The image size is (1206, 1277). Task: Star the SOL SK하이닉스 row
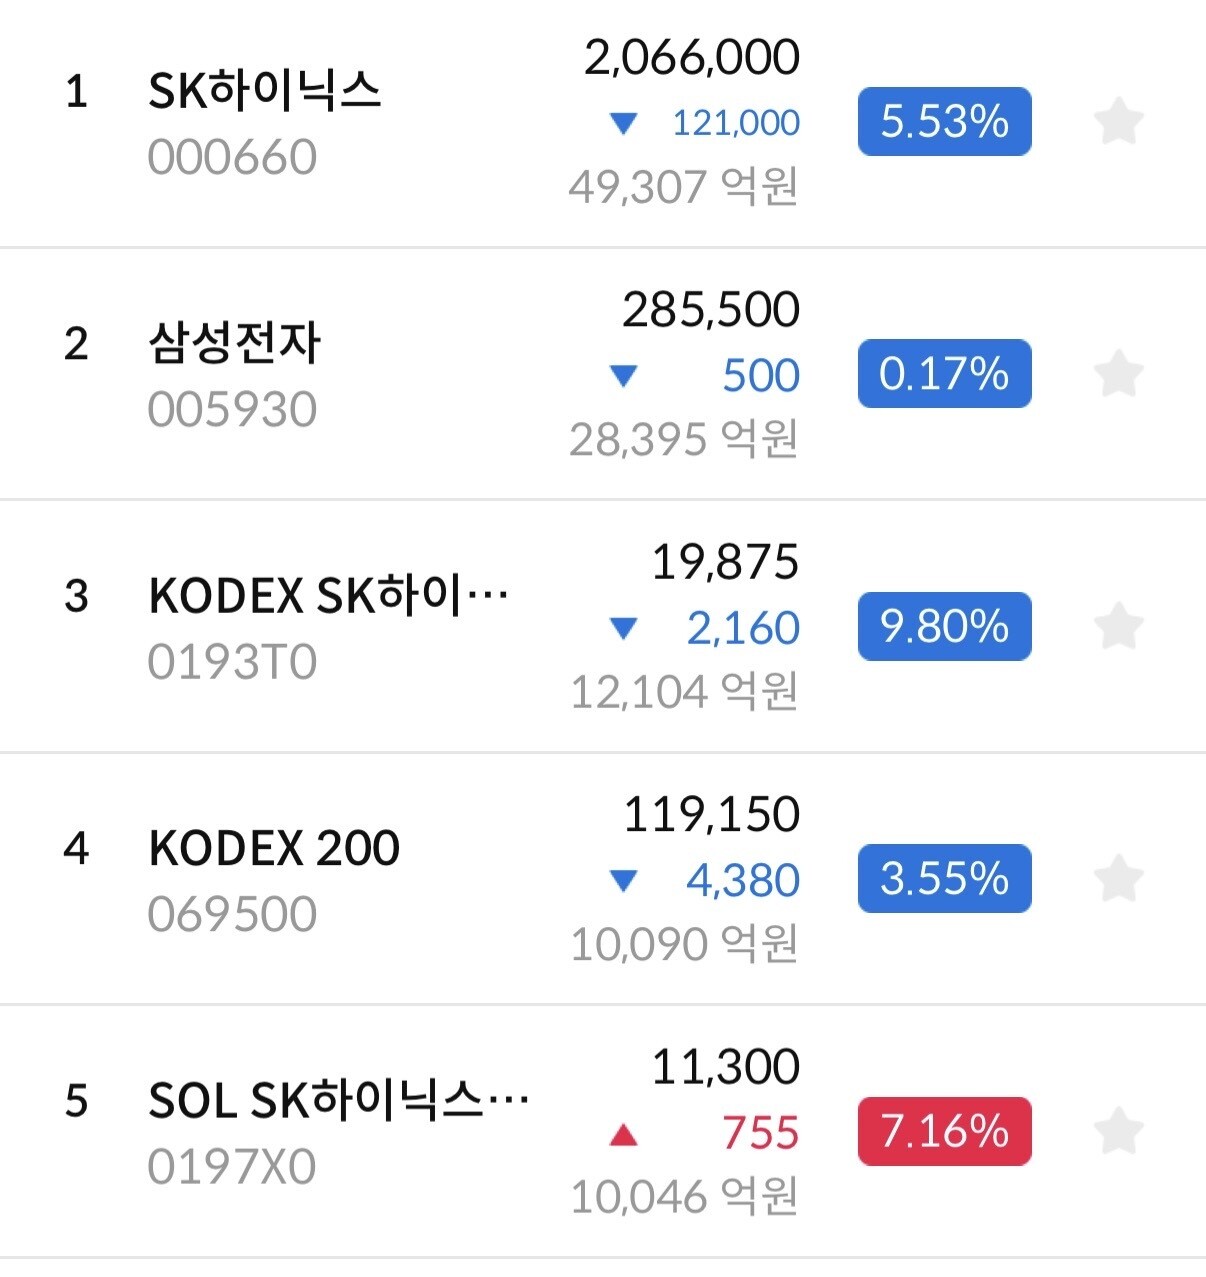click(x=1118, y=1131)
